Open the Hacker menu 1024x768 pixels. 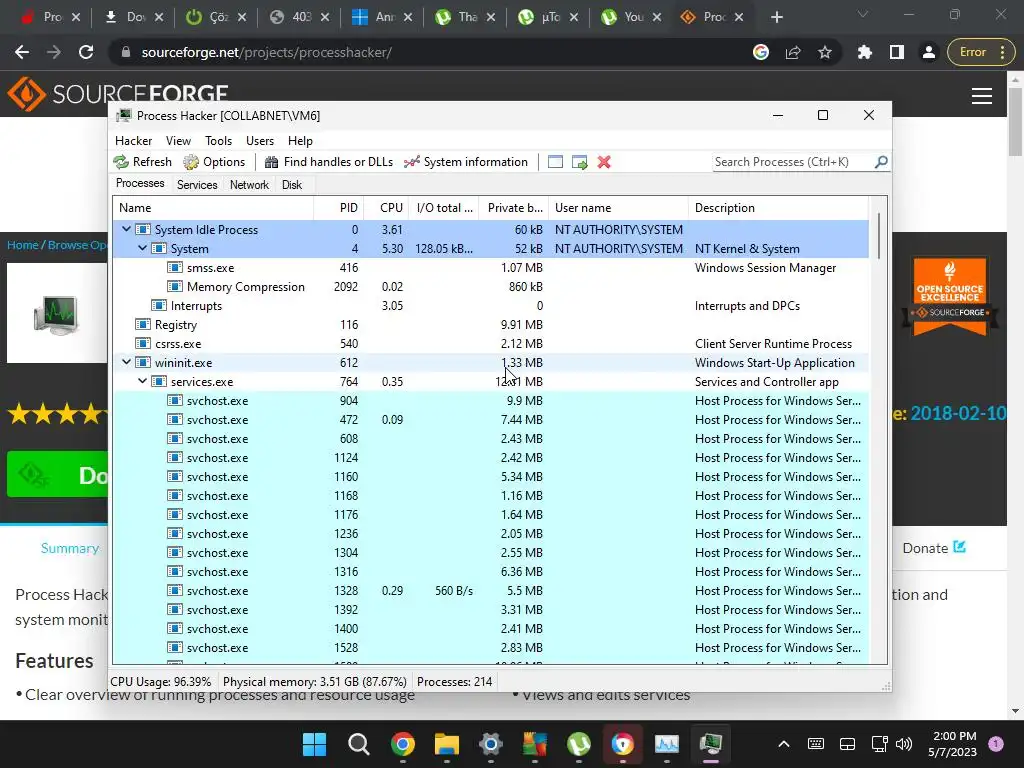133,140
